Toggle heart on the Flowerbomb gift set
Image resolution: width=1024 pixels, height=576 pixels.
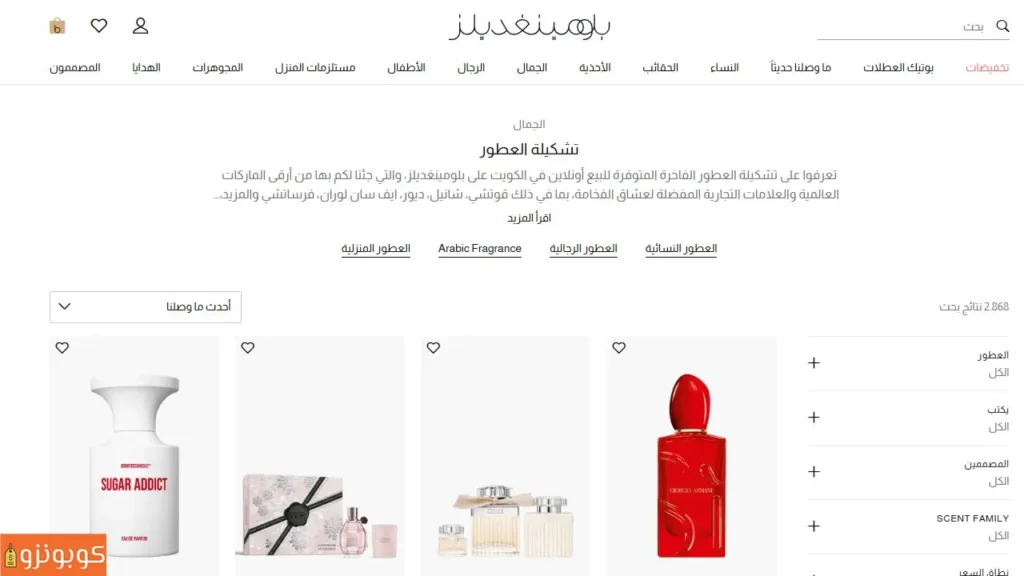[248, 348]
